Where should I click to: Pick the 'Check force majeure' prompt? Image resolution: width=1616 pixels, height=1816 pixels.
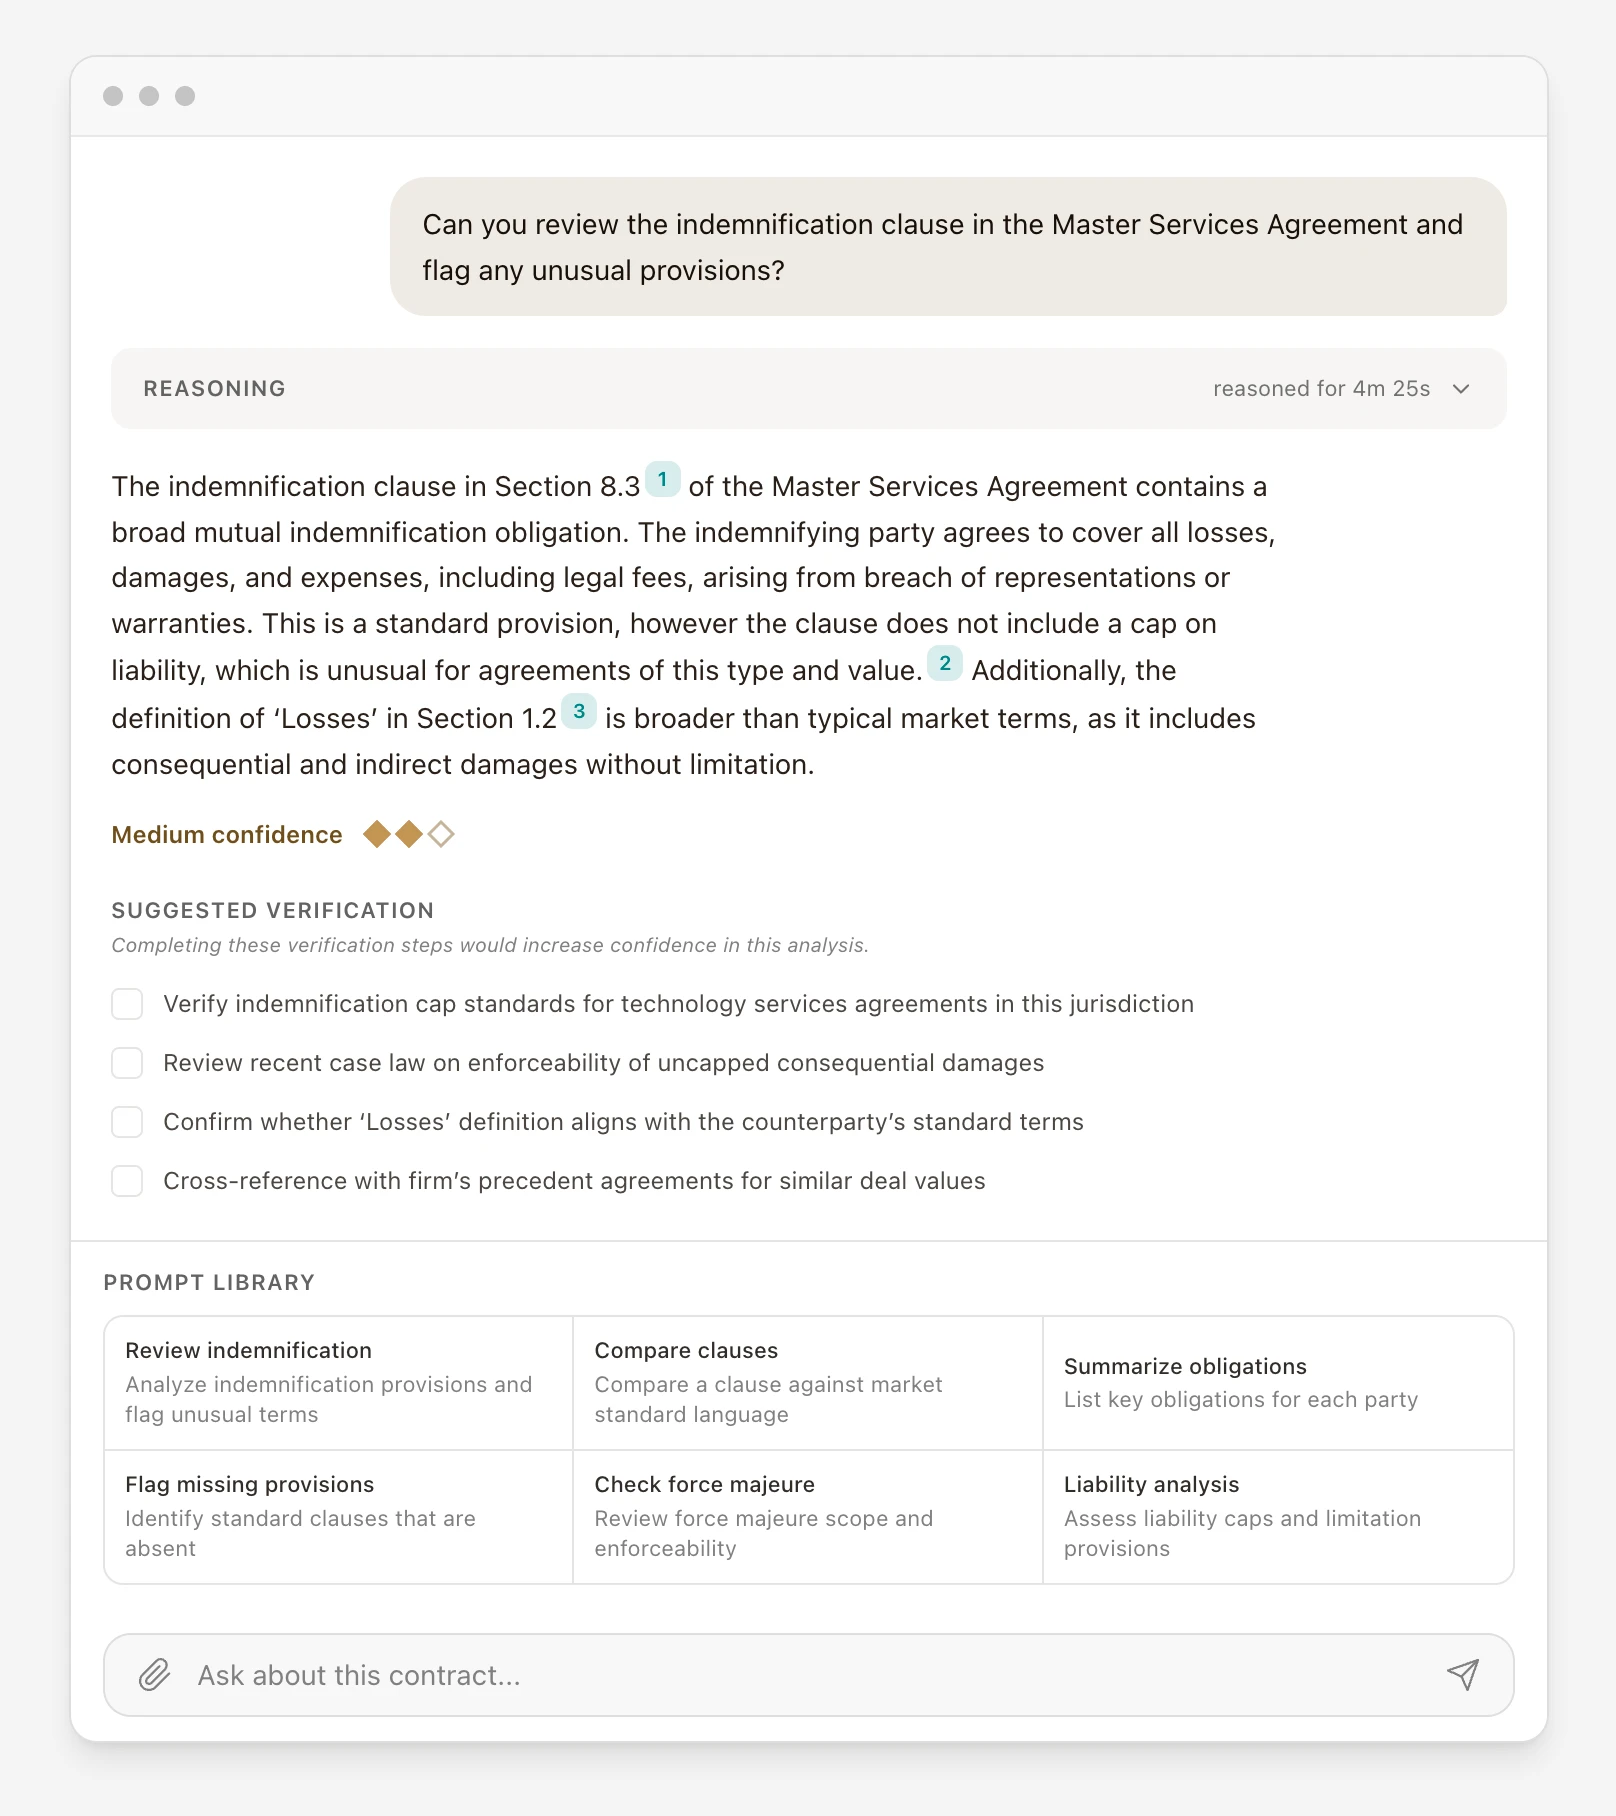pos(807,1517)
